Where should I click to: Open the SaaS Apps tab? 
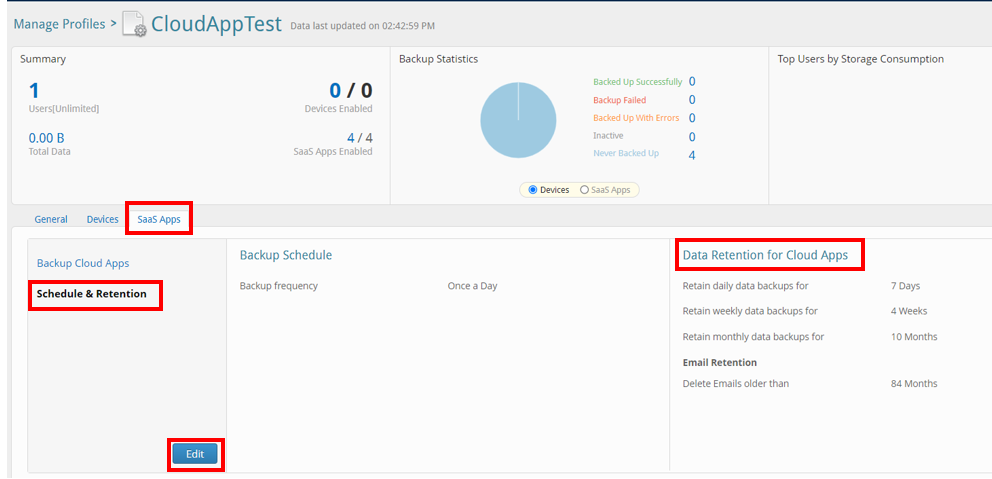click(x=159, y=220)
